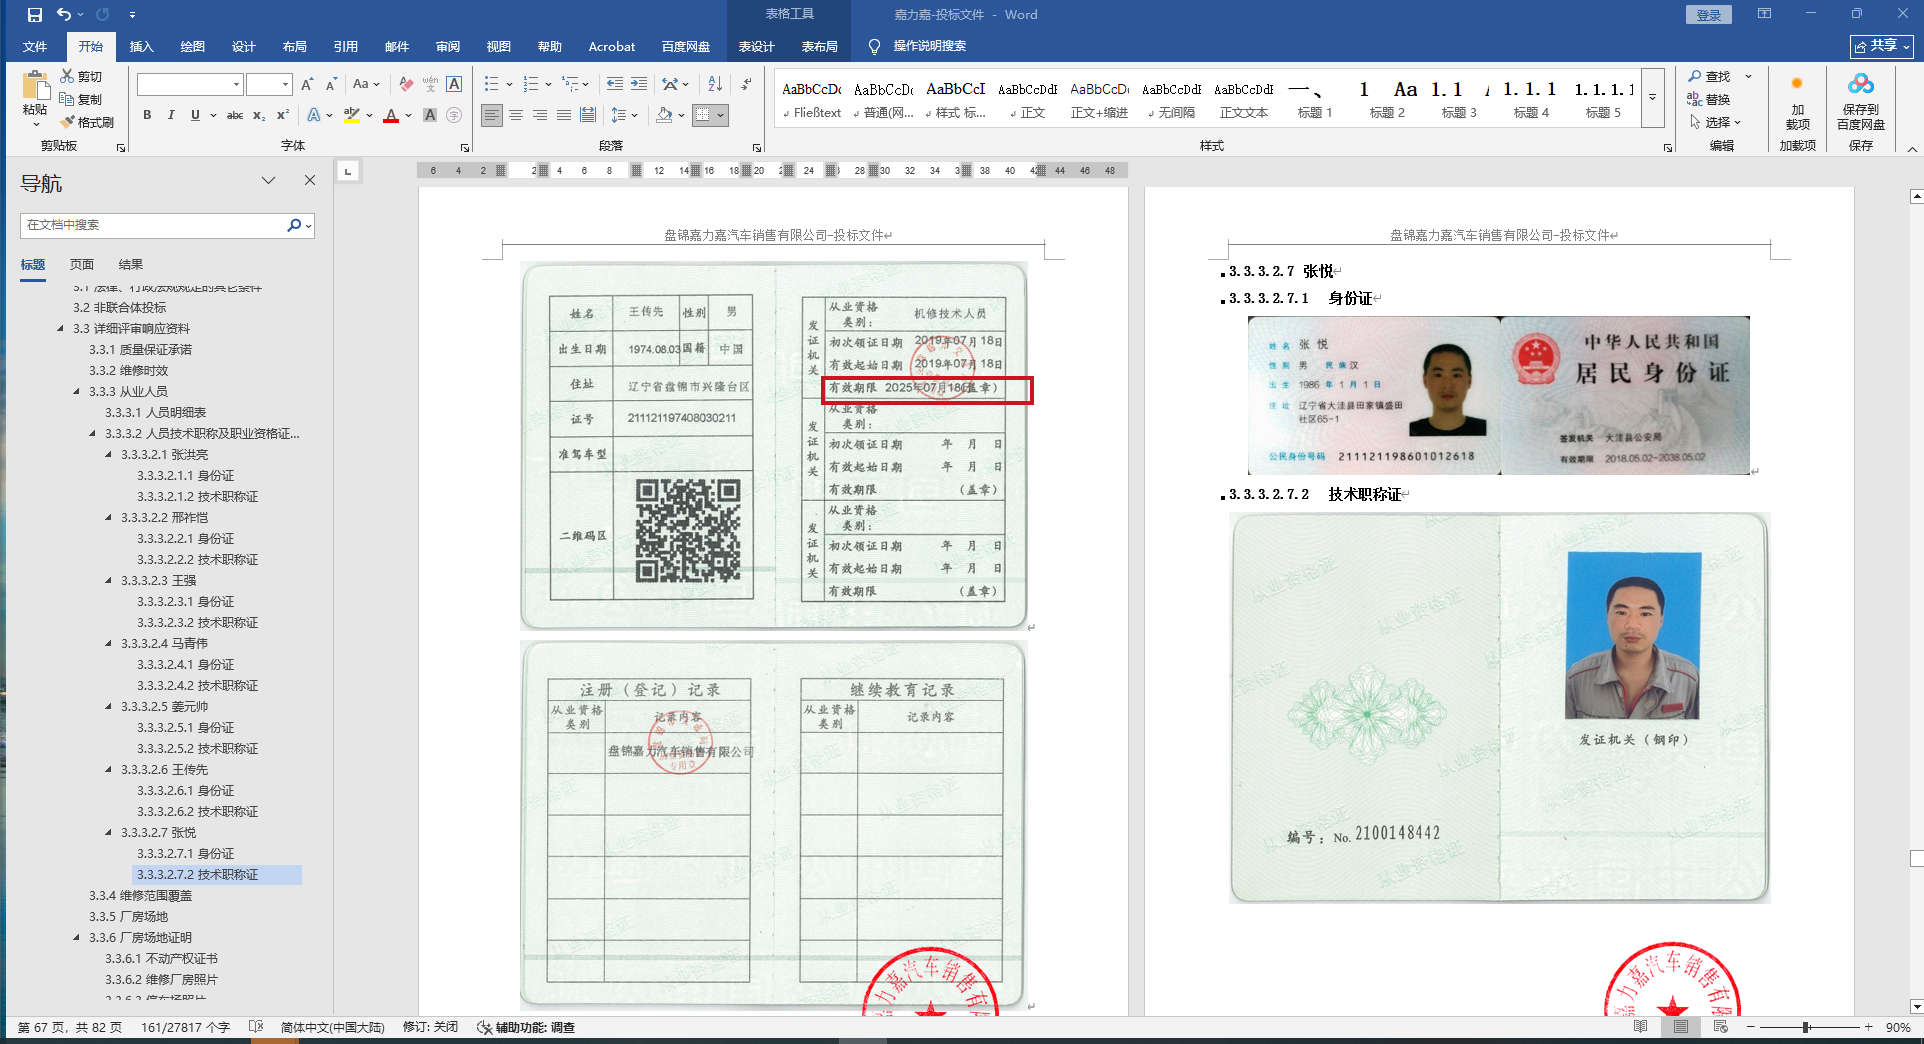
Task: Copy selection with 复制
Action: point(81,99)
